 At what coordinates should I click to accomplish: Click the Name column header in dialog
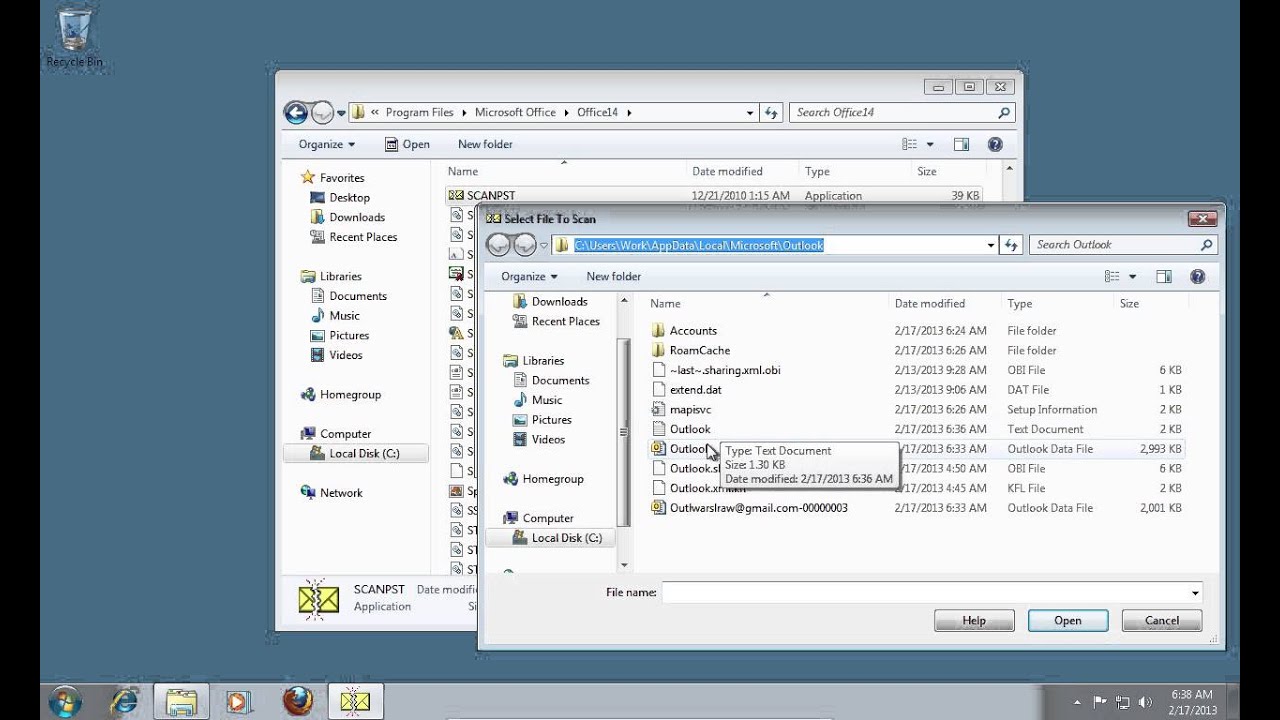(665, 303)
